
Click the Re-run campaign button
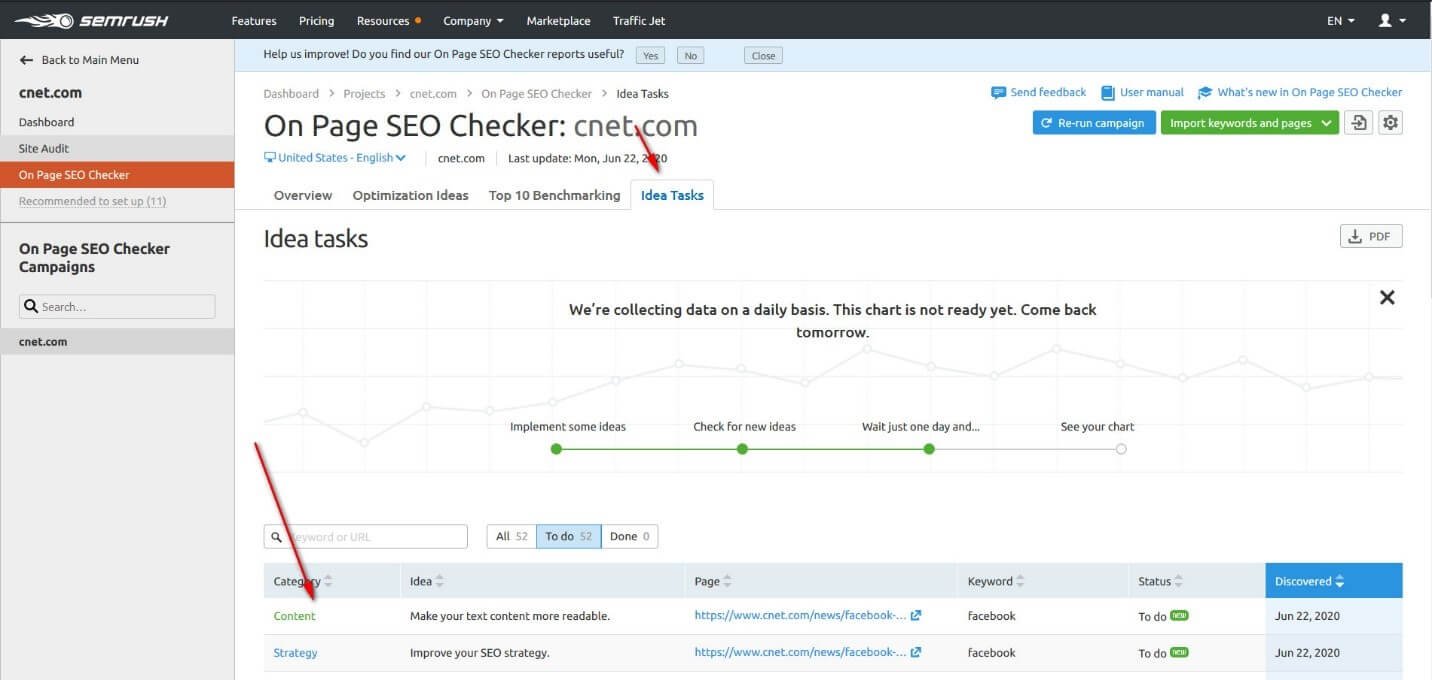pyautogui.click(x=1094, y=123)
